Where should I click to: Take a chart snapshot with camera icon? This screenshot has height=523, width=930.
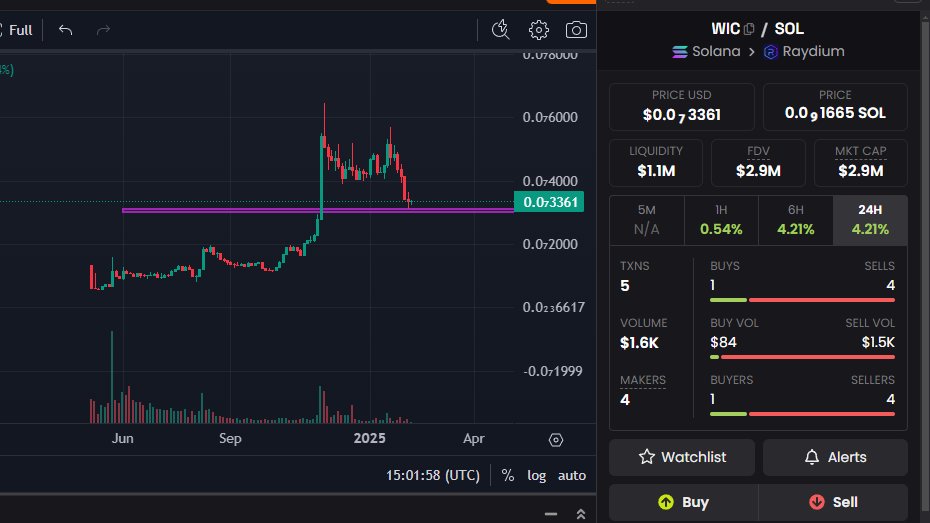pos(576,30)
